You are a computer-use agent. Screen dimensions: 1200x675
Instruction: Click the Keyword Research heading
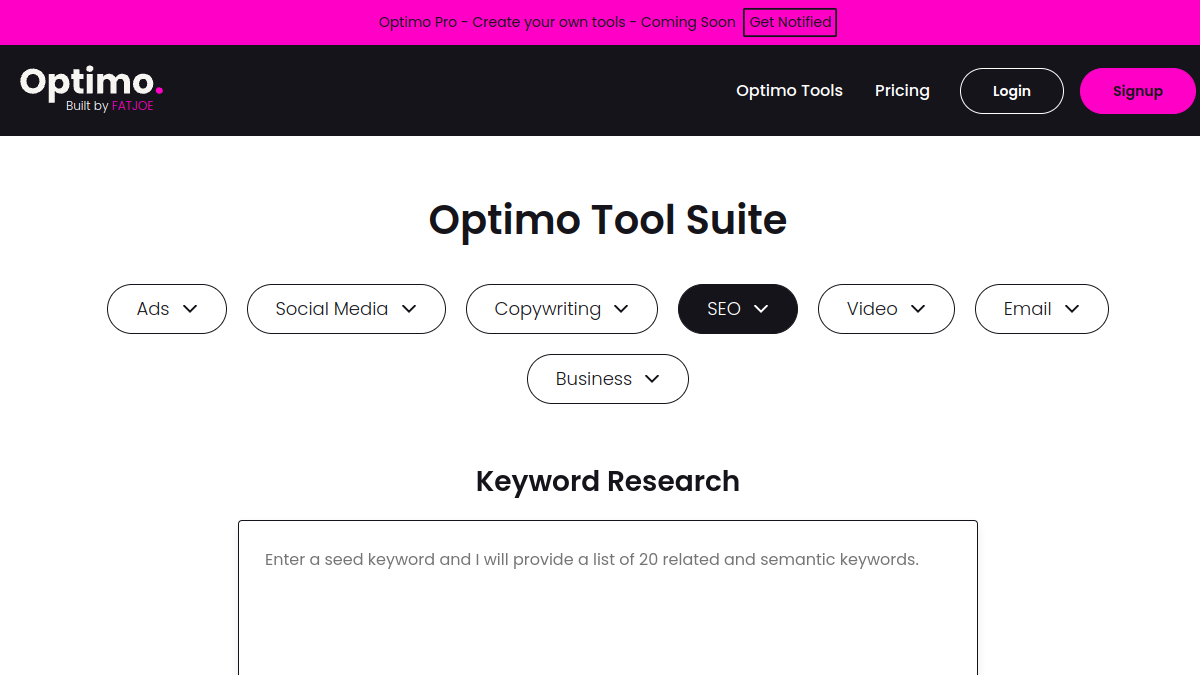pyautogui.click(x=608, y=481)
